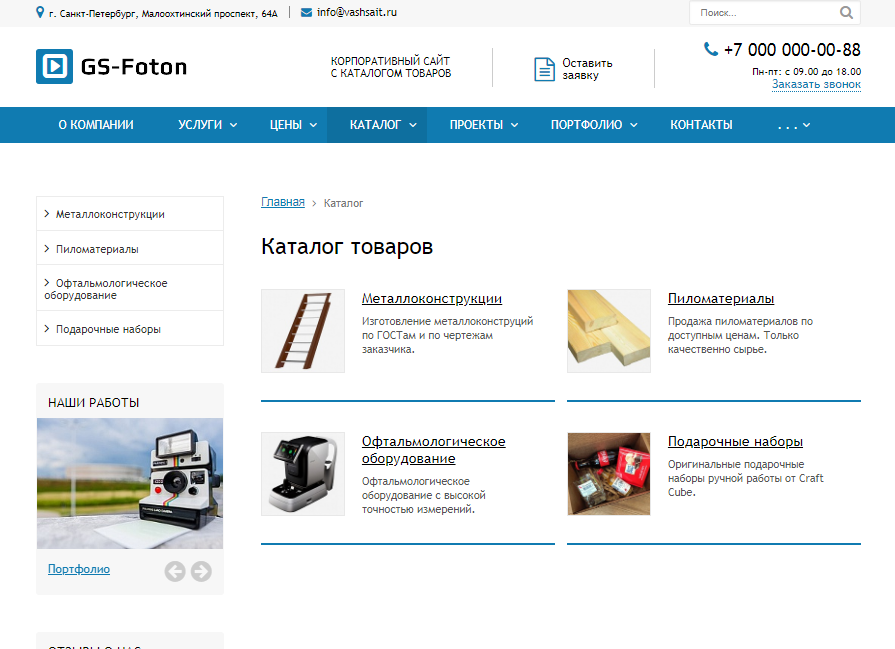The height and width of the screenshot is (649, 895).
Task: Open the Контакты menu item
Action: [701, 125]
